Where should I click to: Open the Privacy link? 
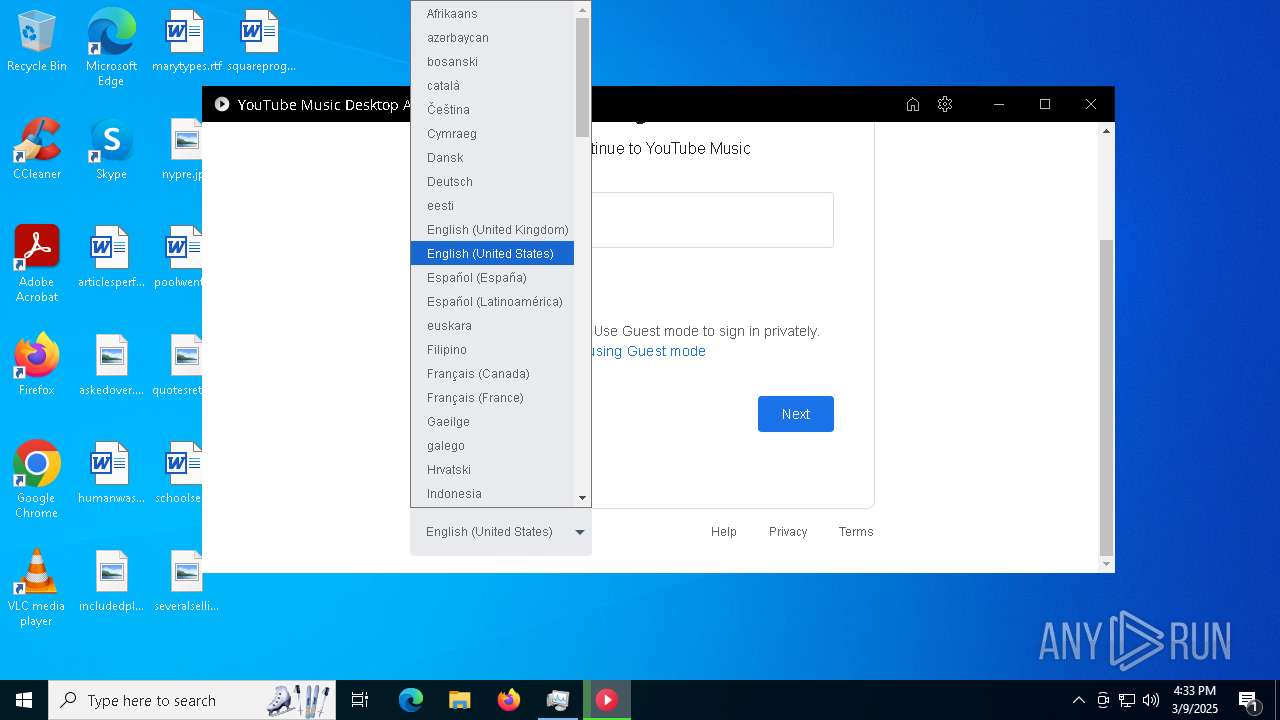click(x=788, y=532)
